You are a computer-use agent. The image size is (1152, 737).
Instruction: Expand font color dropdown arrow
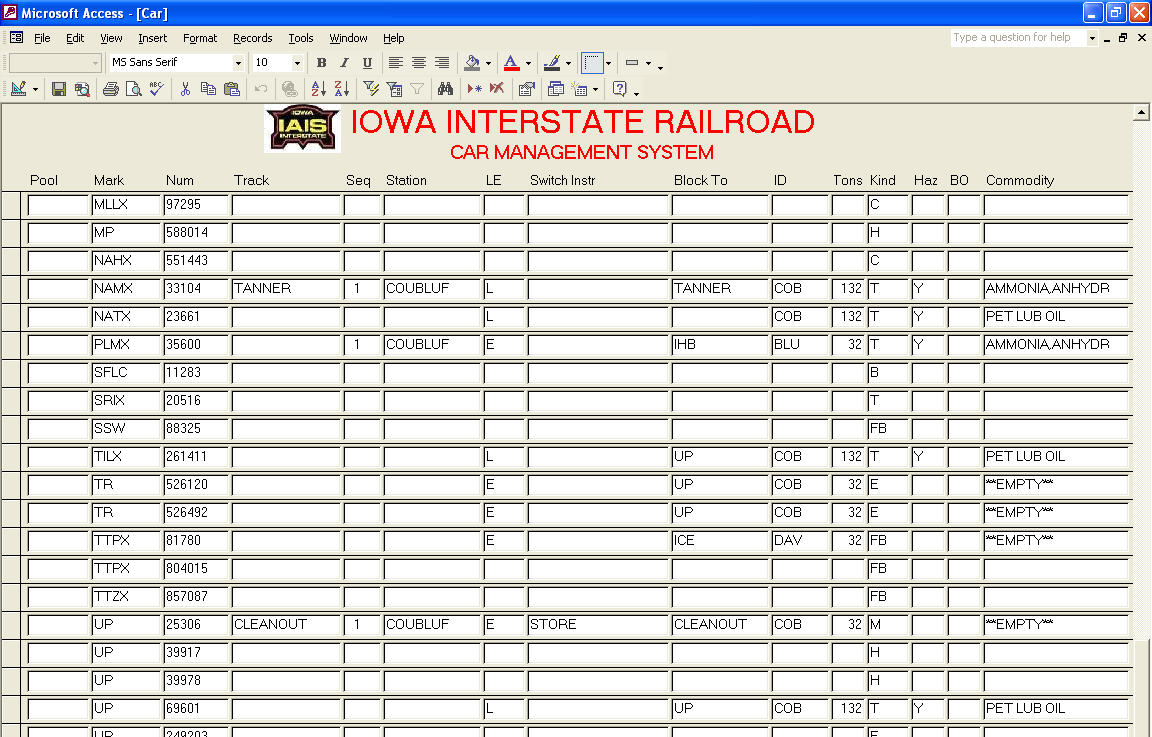528,63
